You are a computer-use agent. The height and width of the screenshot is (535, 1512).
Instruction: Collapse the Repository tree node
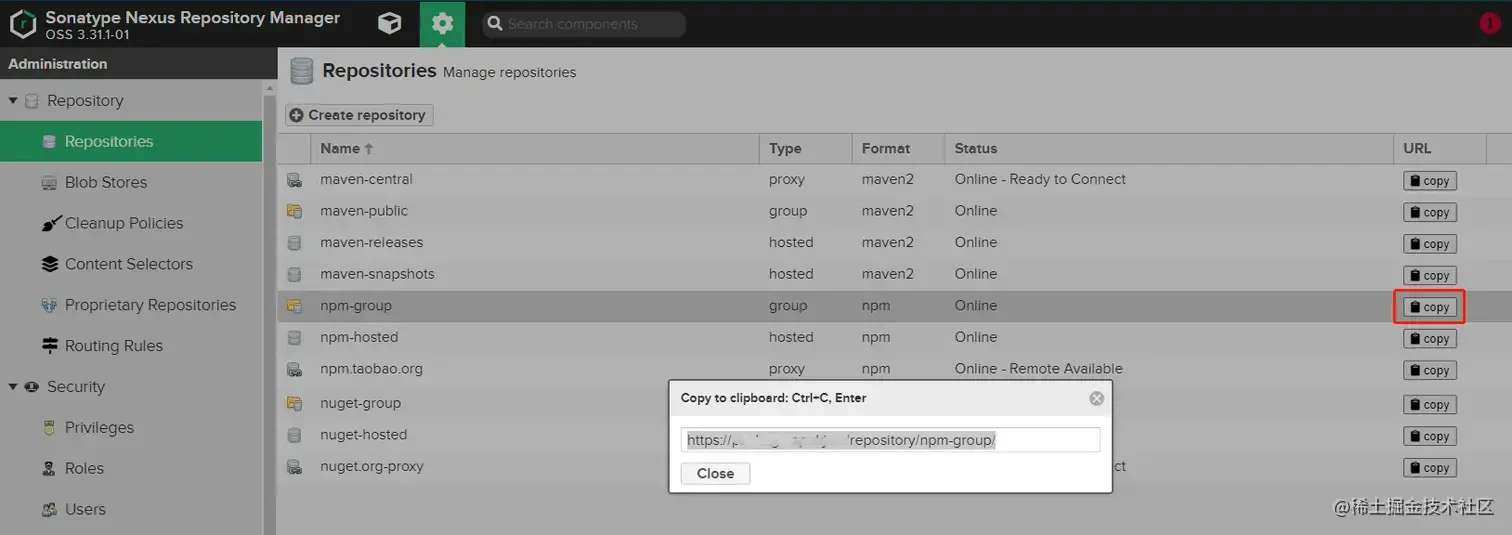pyautogui.click(x=13, y=101)
